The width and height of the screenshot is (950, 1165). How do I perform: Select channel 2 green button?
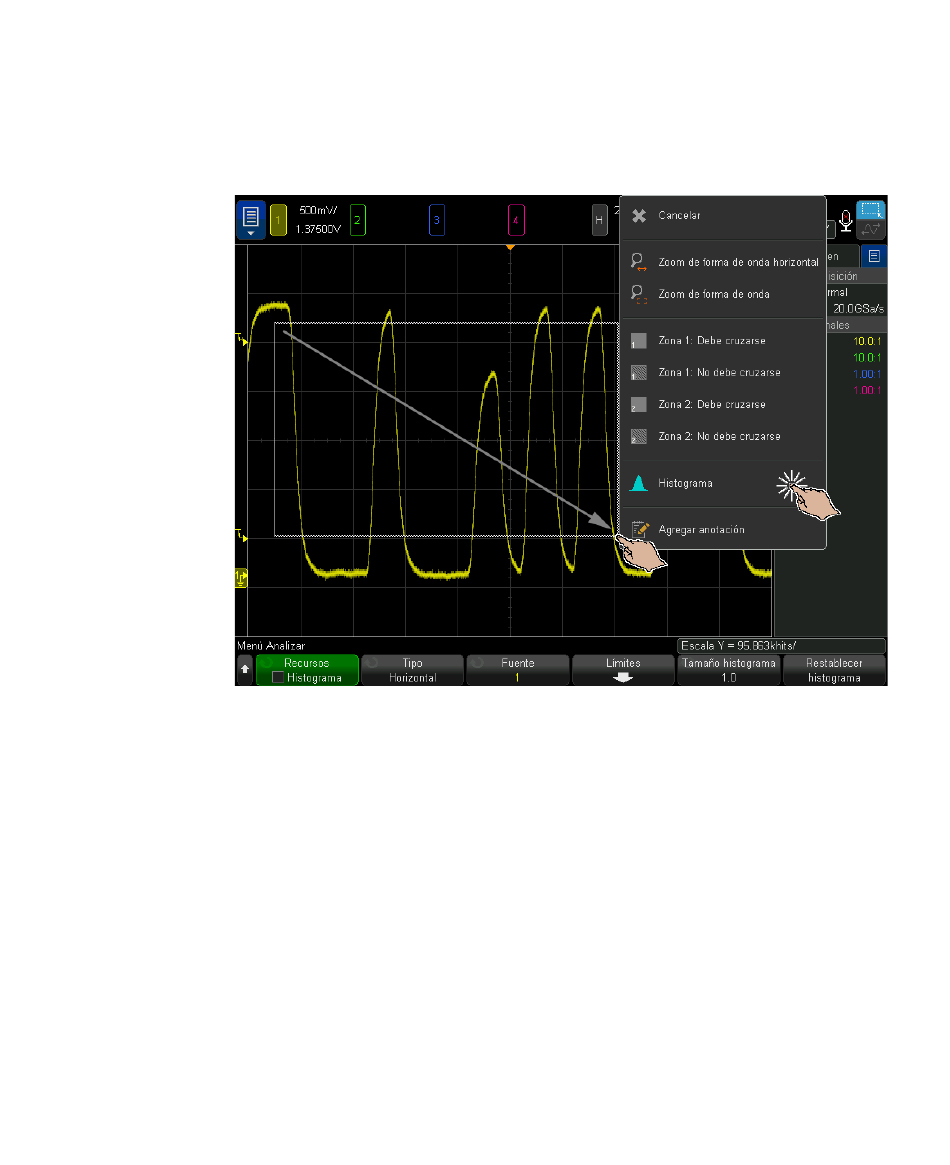pyautogui.click(x=357, y=220)
